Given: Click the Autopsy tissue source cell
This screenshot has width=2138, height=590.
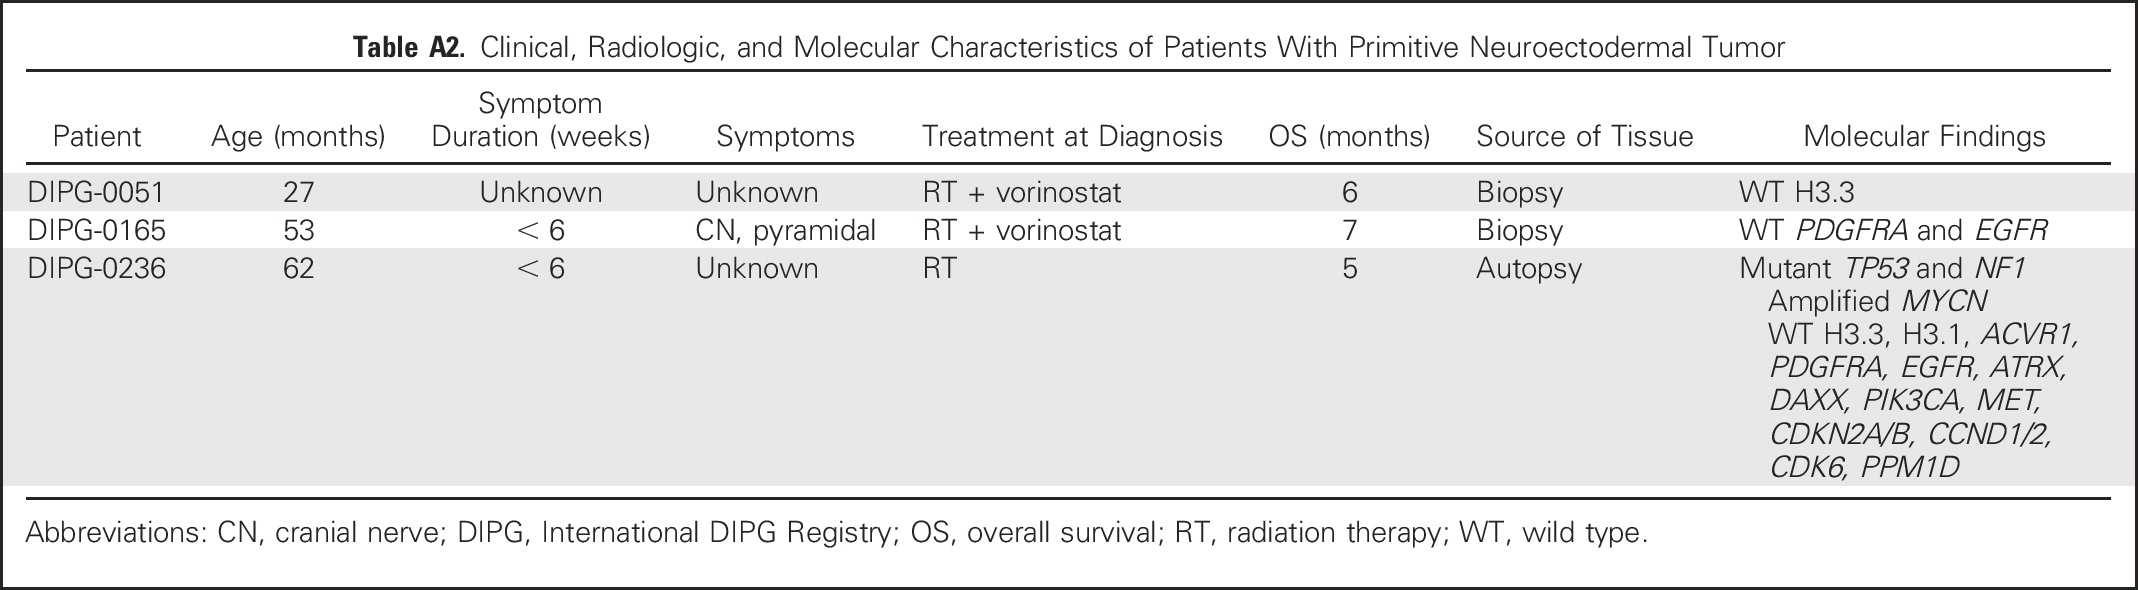Looking at the screenshot, I should pos(1529,269).
